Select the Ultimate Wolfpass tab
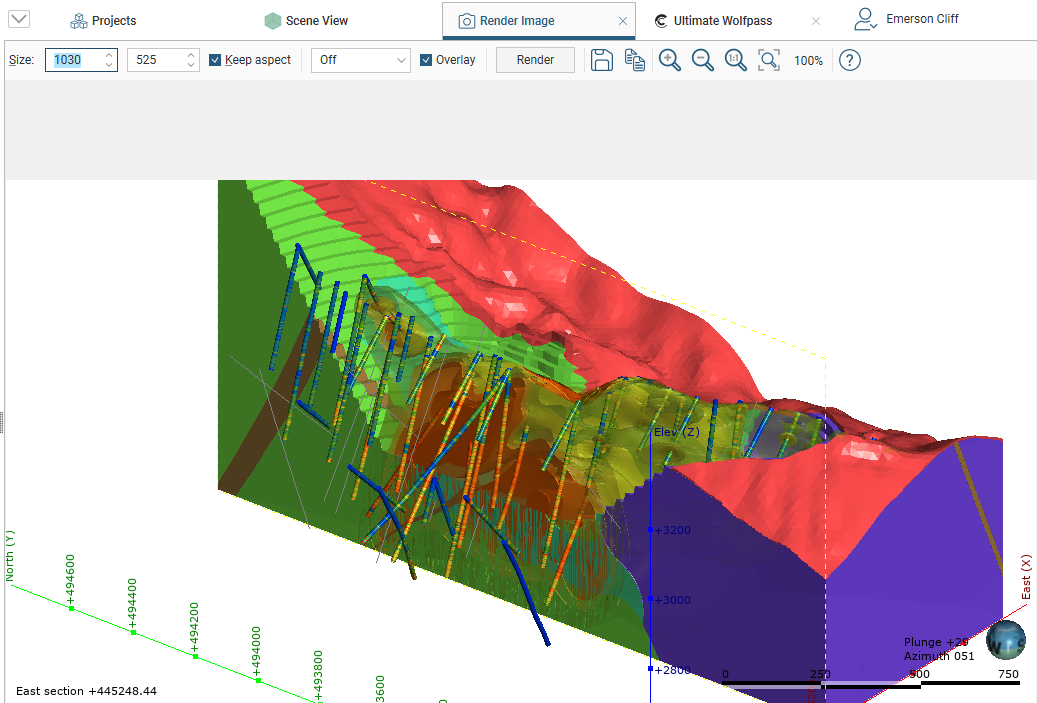The height and width of the screenshot is (703, 1037). click(x=722, y=21)
